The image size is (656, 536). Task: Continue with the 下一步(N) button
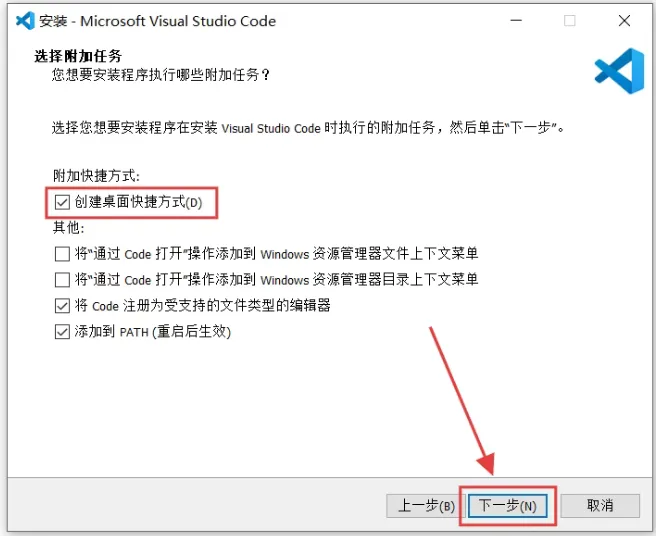coord(507,506)
